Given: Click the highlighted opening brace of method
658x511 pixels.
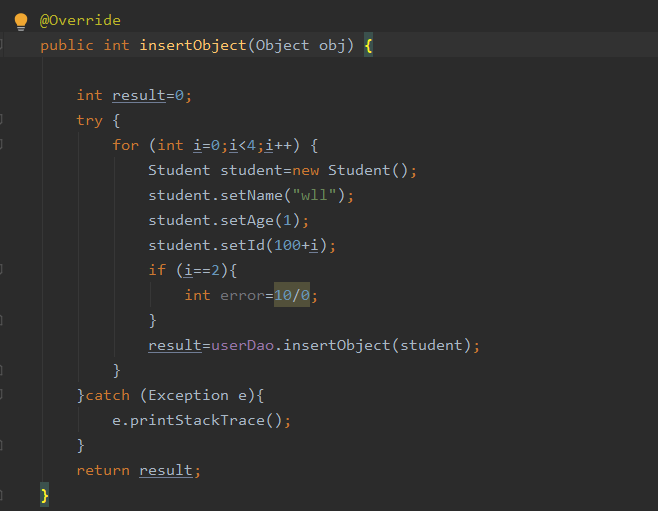Looking at the screenshot, I should coord(368,45).
